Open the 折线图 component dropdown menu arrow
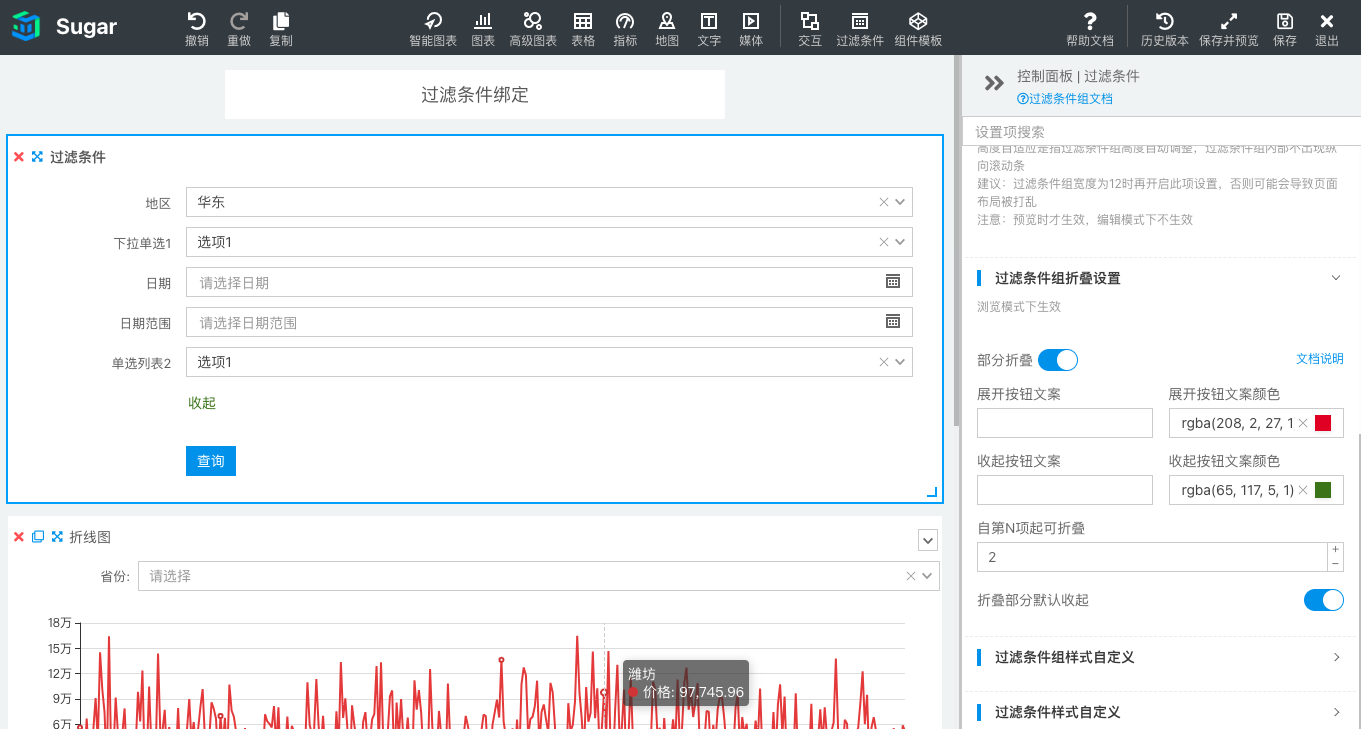This screenshot has width=1361, height=729. [928, 541]
